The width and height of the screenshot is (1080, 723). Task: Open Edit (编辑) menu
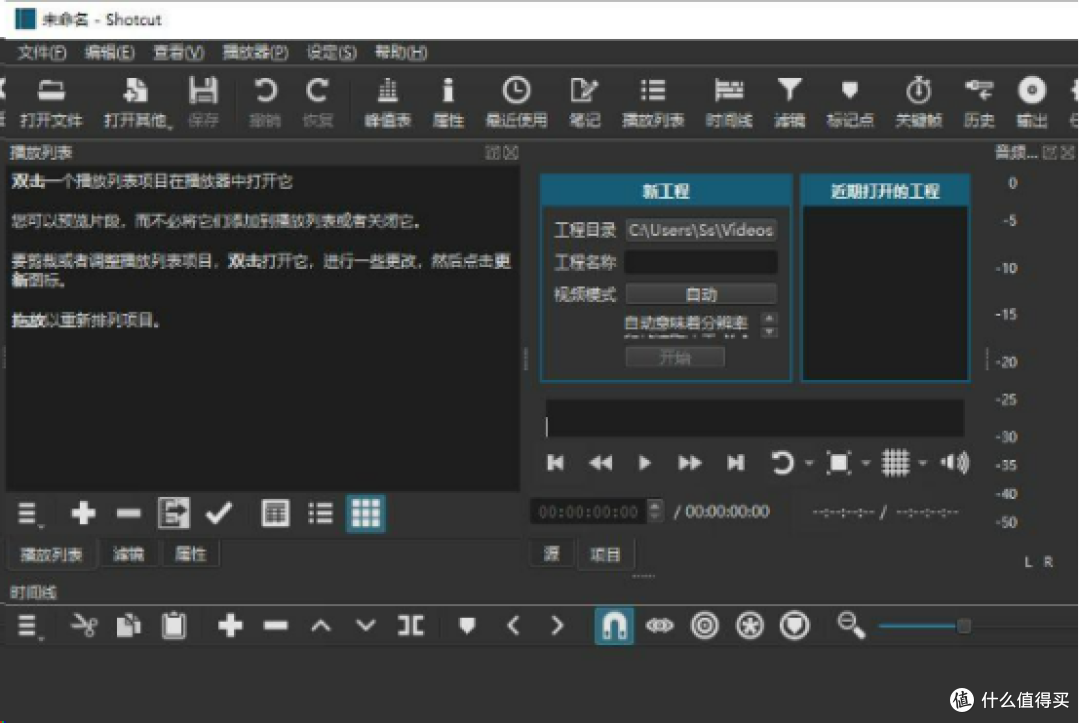110,52
